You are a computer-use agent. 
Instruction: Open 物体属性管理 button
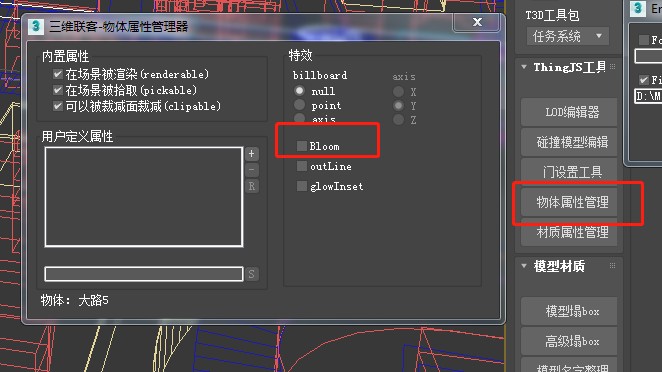(x=569, y=202)
